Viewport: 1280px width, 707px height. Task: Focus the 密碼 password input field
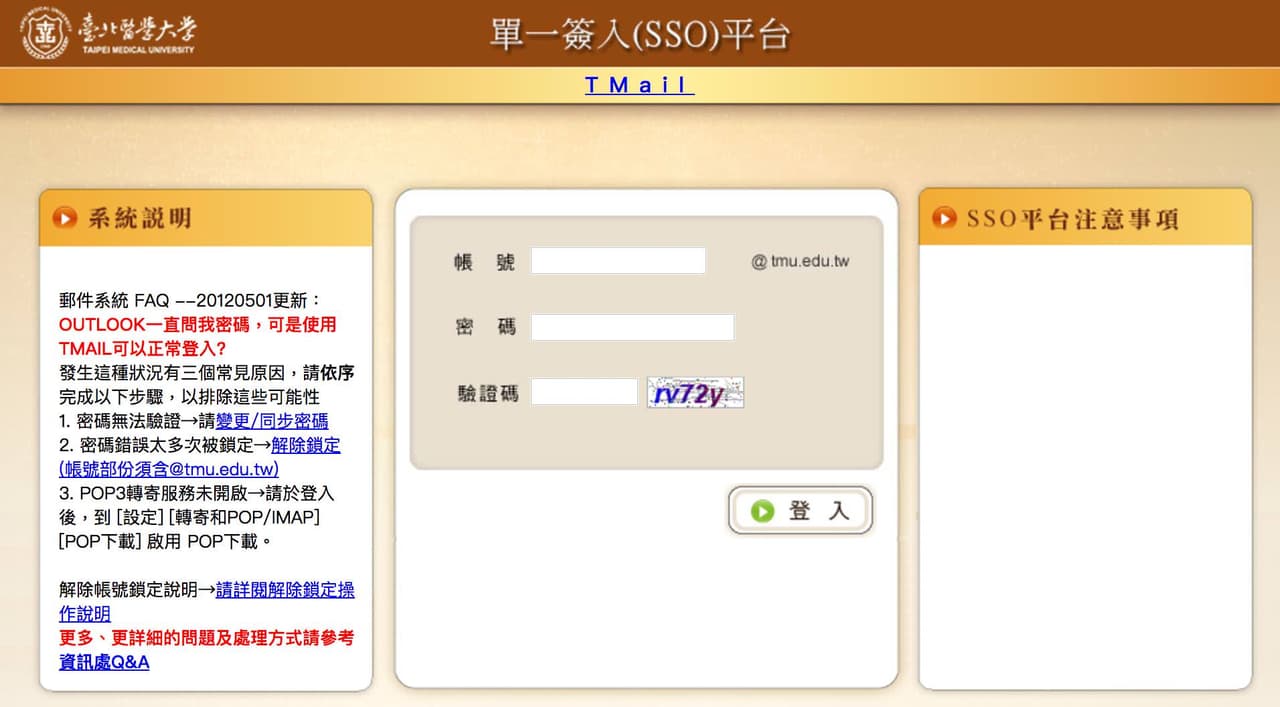pos(632,327)
